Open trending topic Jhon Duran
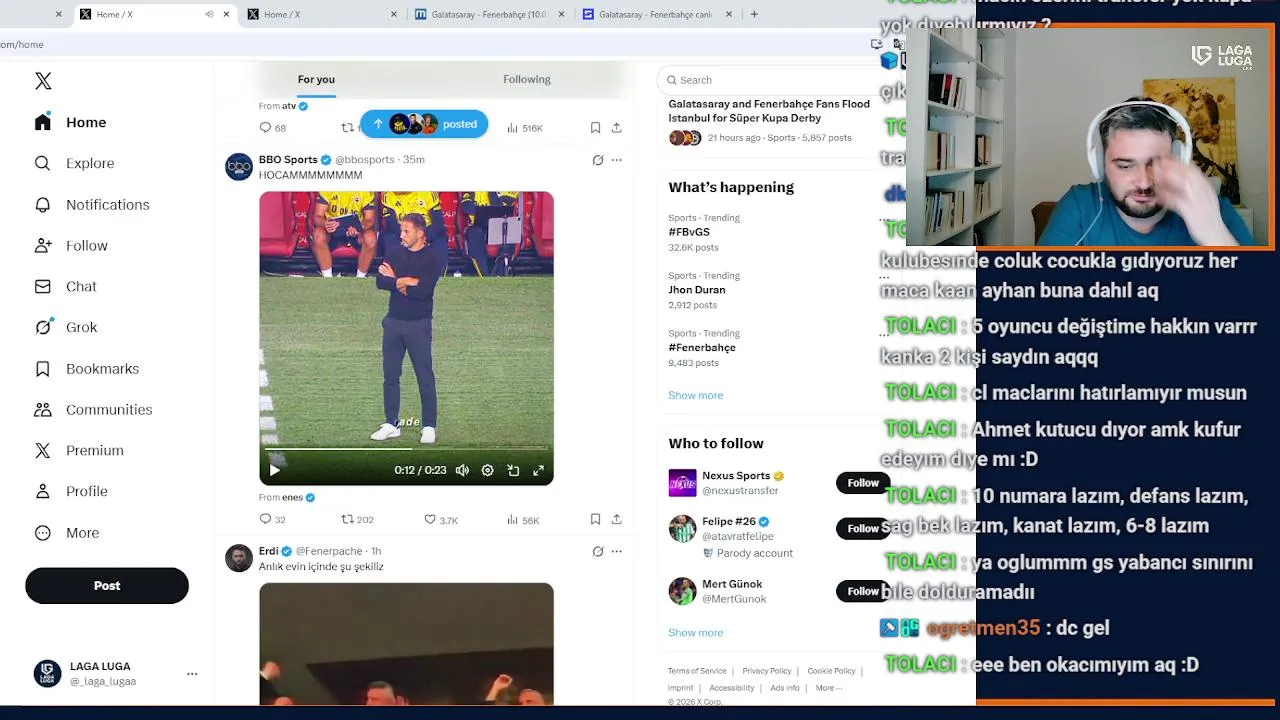This screenshot has height=720, width=1280. point(697,290)
